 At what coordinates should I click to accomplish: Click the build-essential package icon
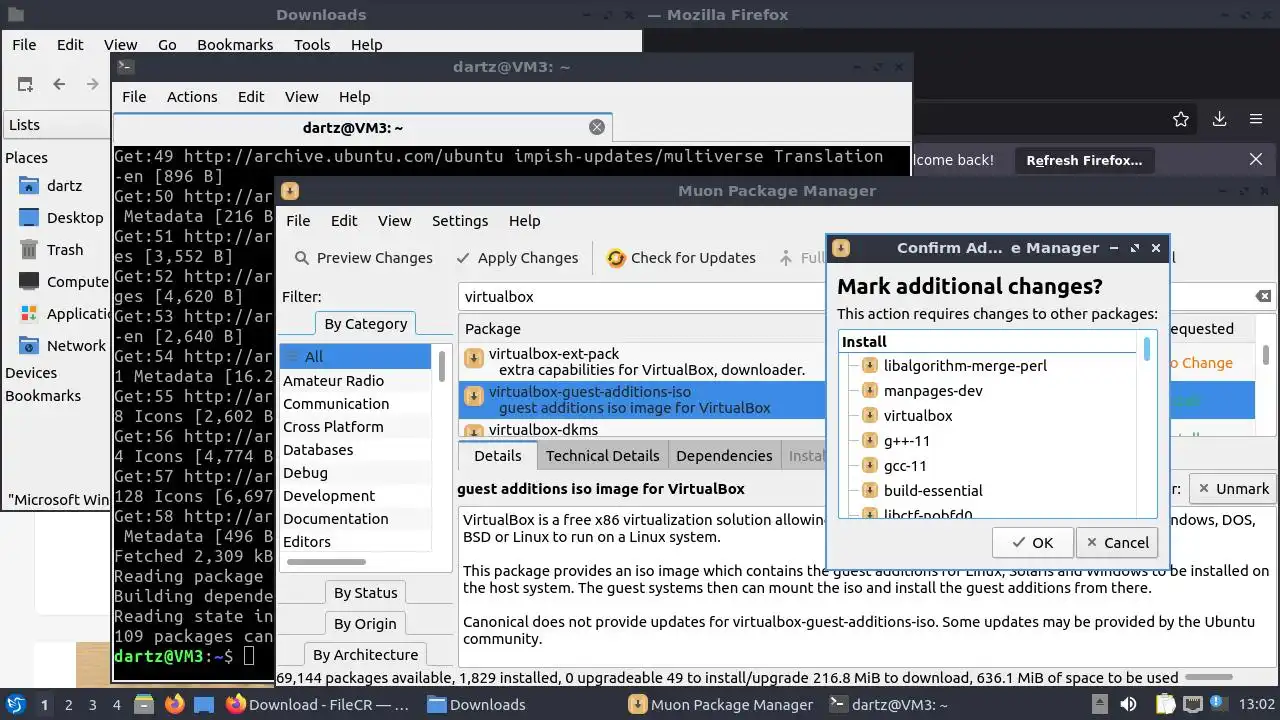pos(870,491)
